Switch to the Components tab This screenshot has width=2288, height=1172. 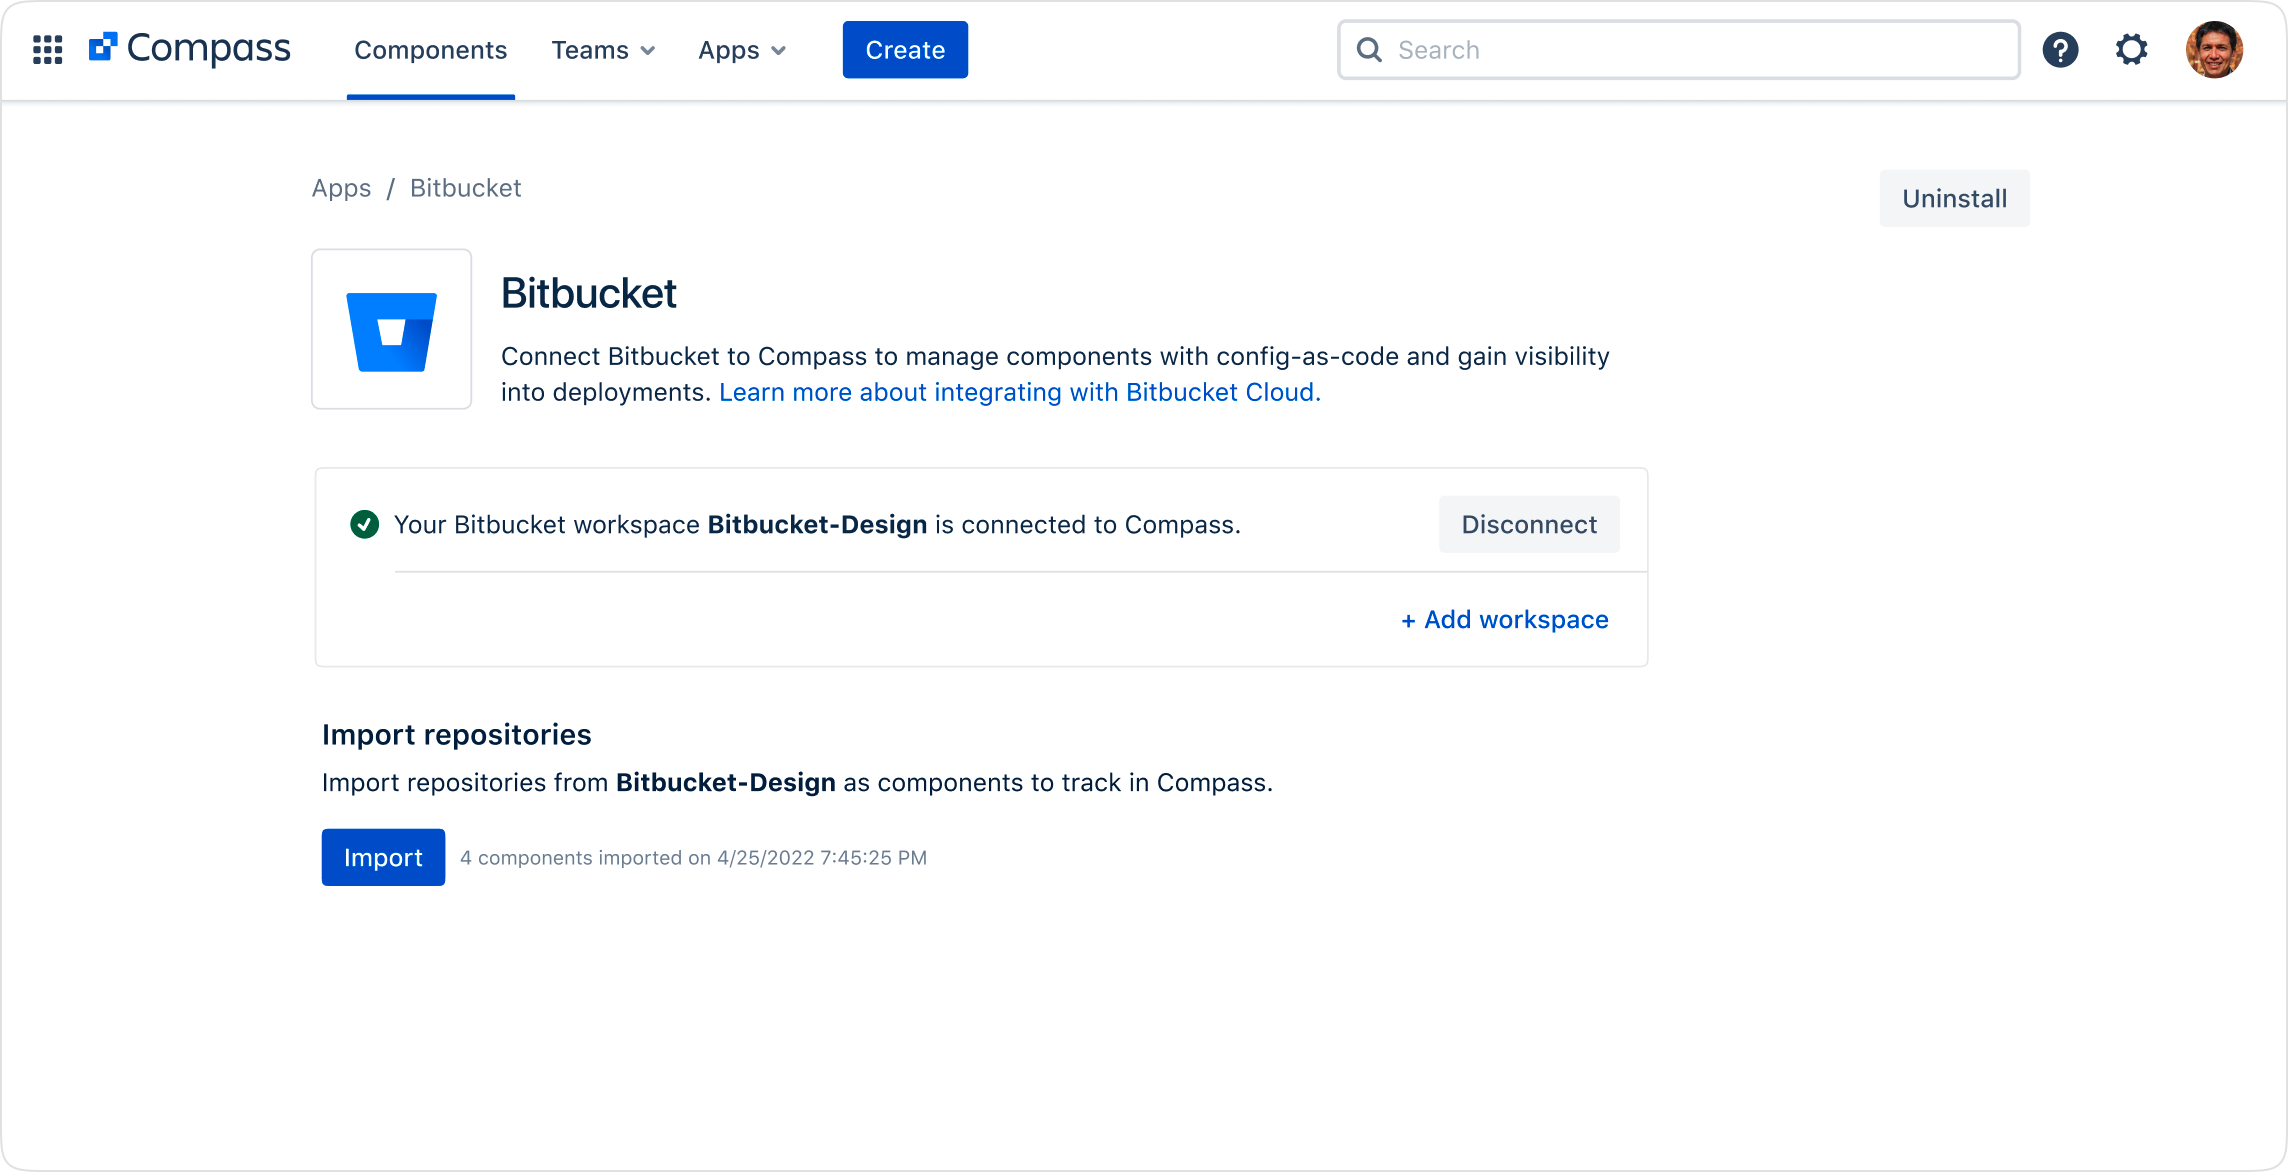[430, 49]
